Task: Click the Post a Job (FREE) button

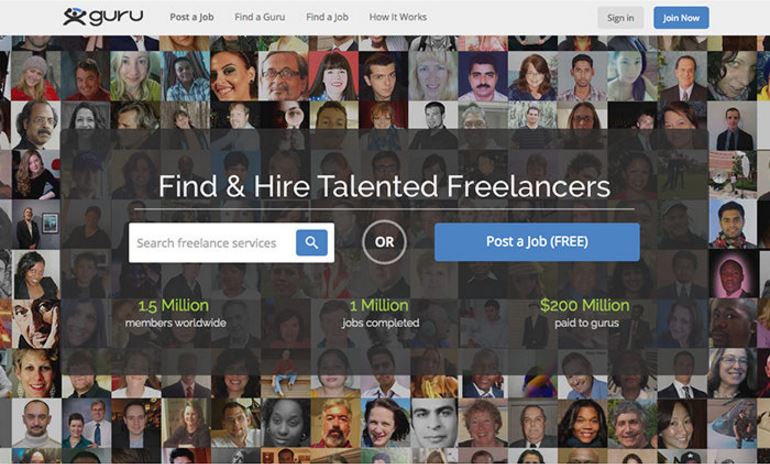Action: click(537, 242)
